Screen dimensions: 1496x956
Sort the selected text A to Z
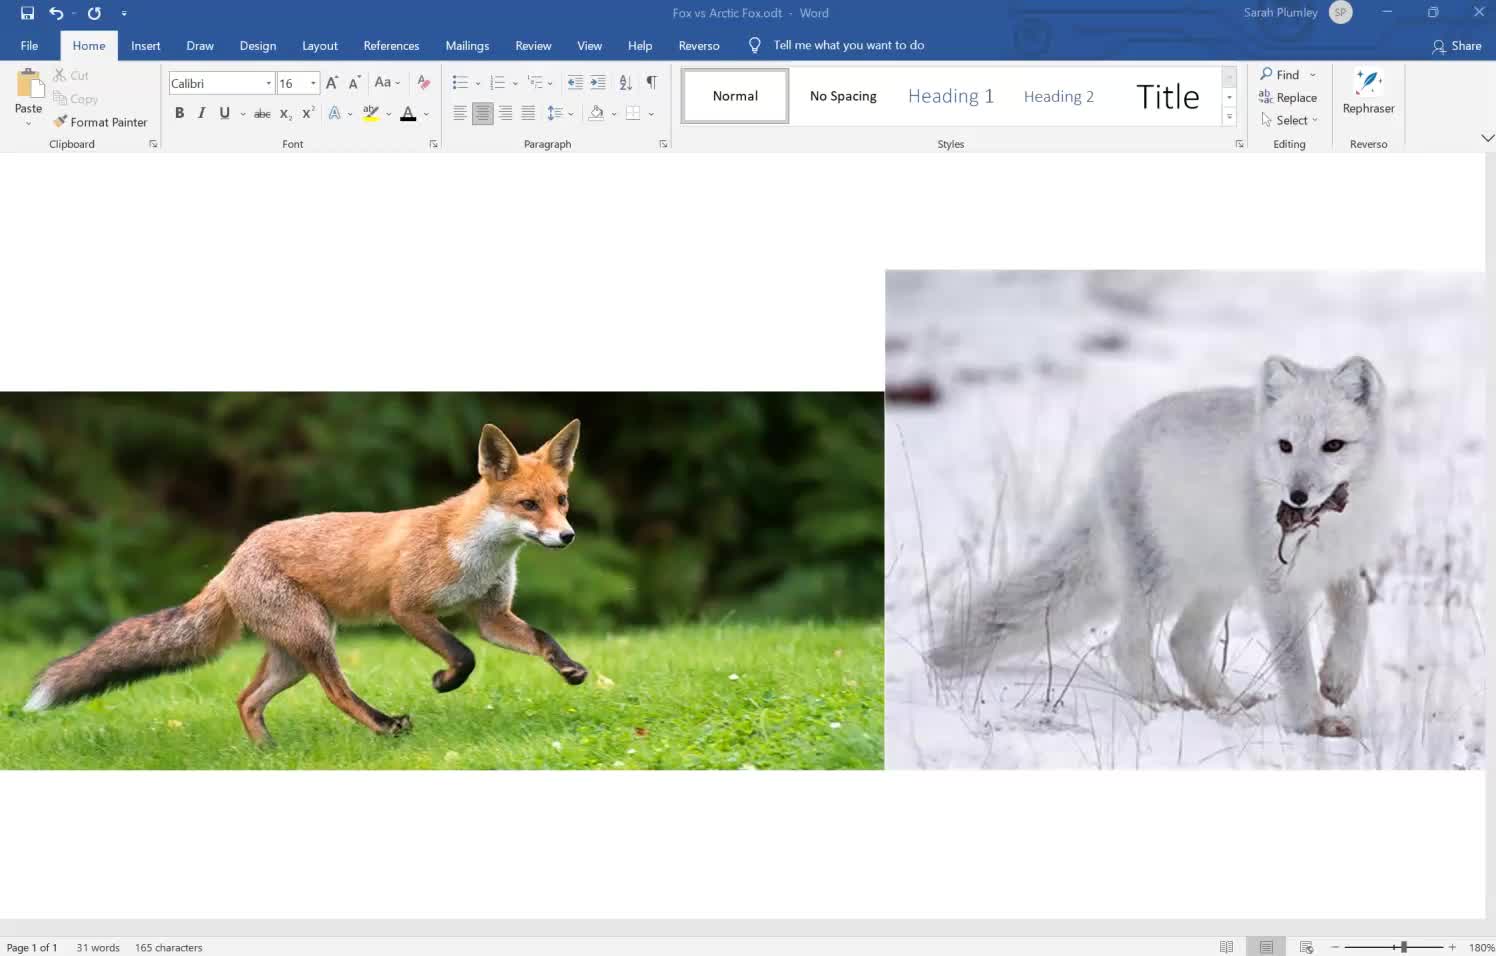point(626,83)
